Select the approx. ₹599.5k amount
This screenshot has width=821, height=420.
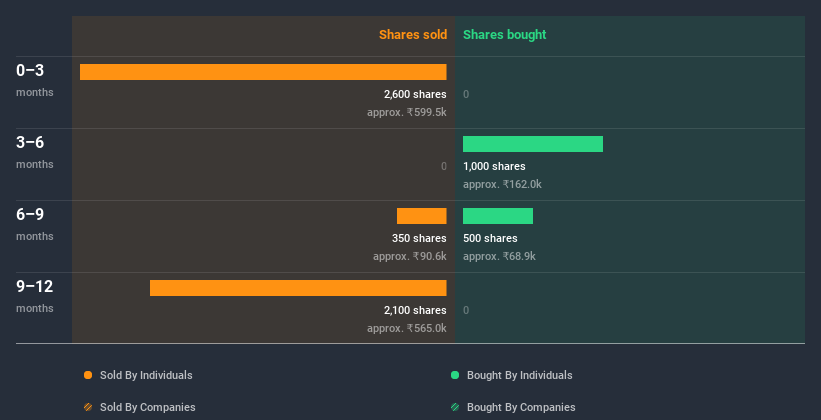[x=407, y=112]
